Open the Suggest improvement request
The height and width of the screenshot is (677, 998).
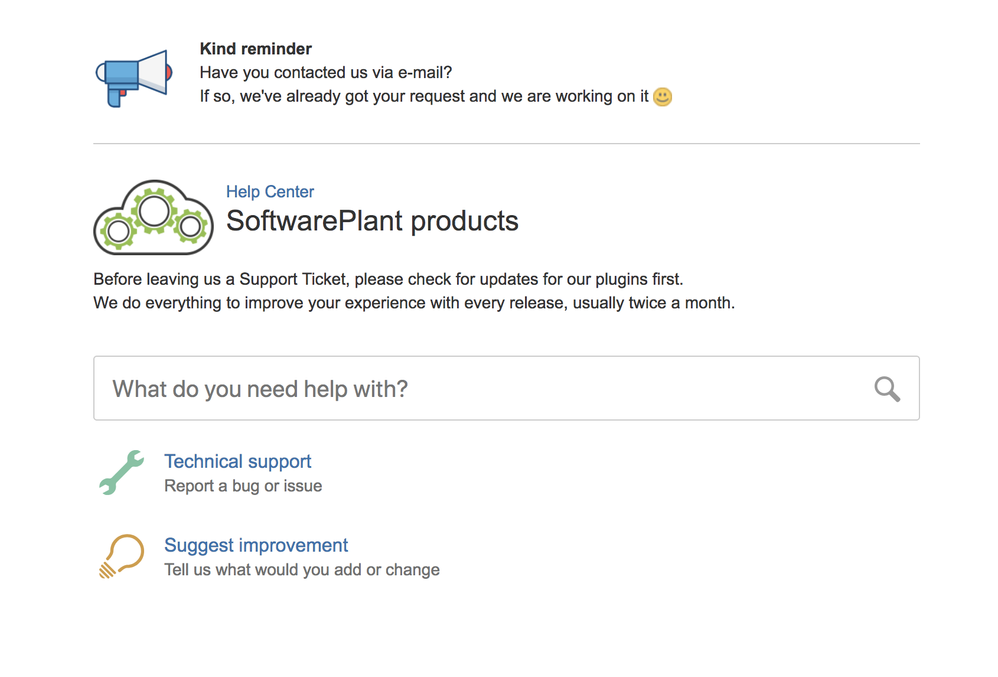coord(256,545)
